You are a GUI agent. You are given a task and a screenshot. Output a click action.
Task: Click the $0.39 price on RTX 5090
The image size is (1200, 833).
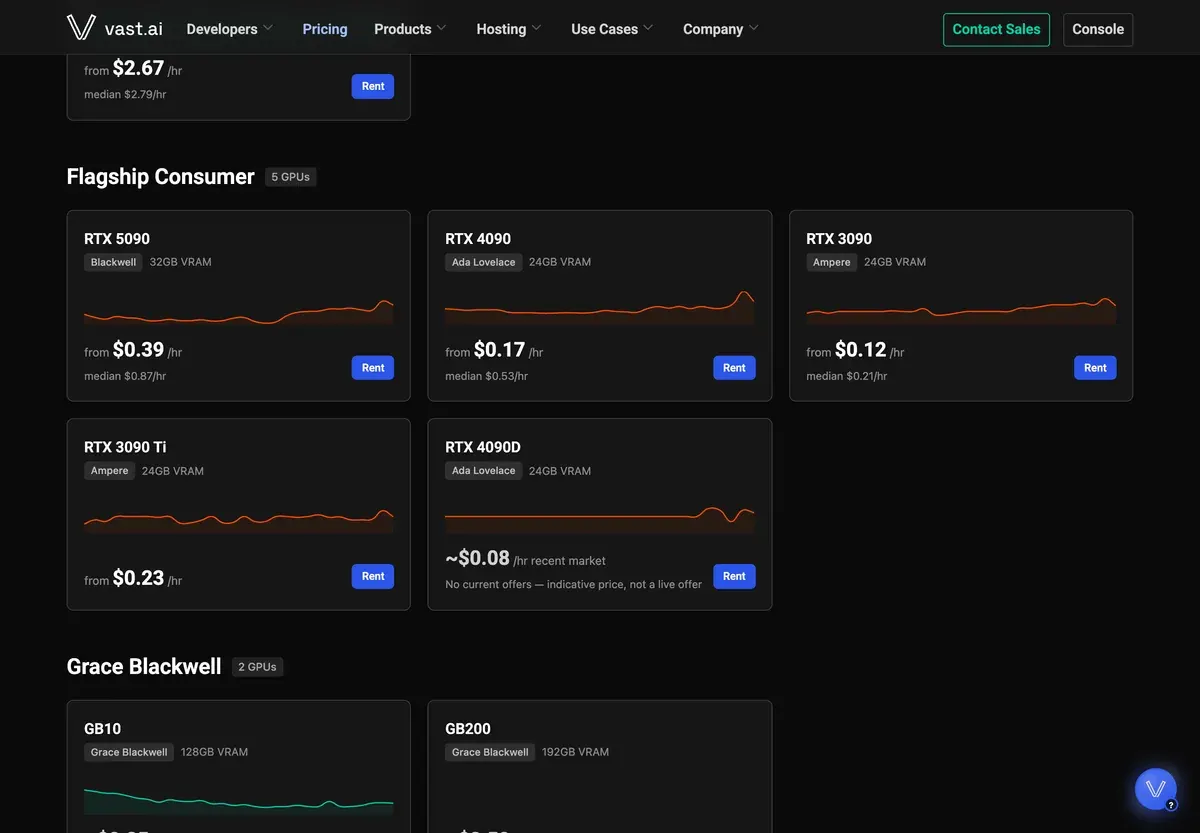pyautogui.click(x=138, y=350)
